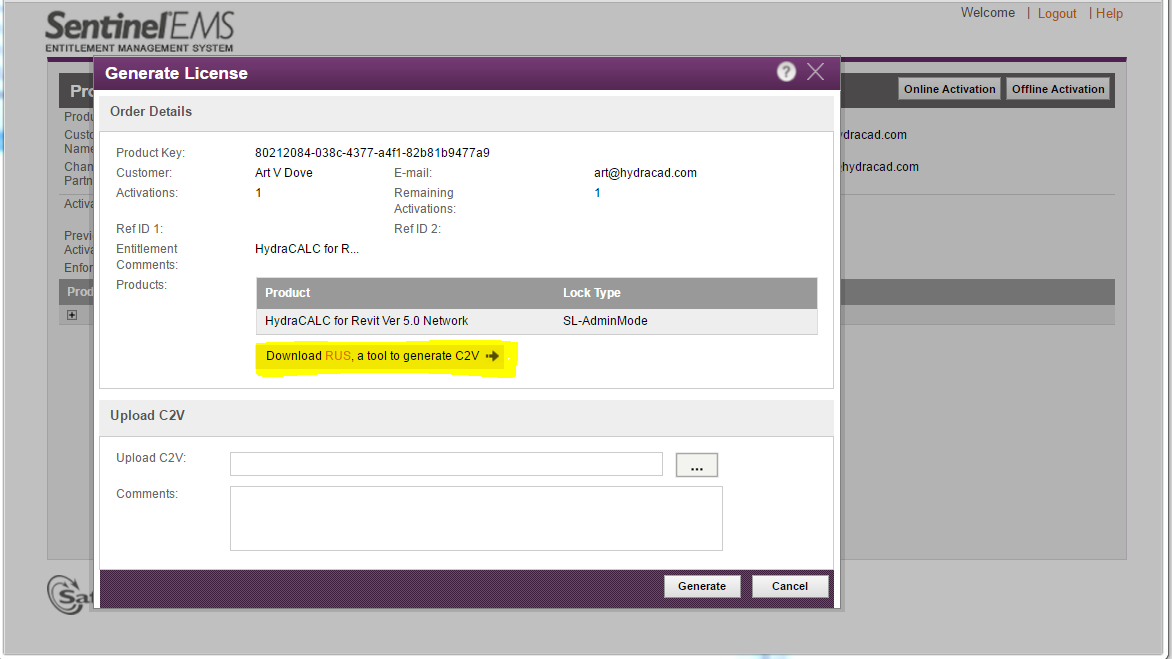Expand the product row plus icon
The image size is (1172, 659).
(72, 315)
